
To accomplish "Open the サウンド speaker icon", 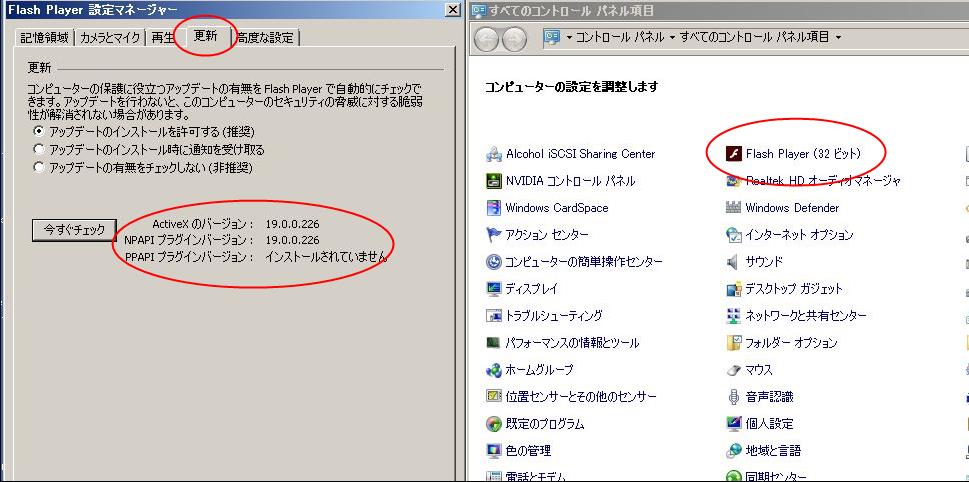I will (x=734, y=262).
